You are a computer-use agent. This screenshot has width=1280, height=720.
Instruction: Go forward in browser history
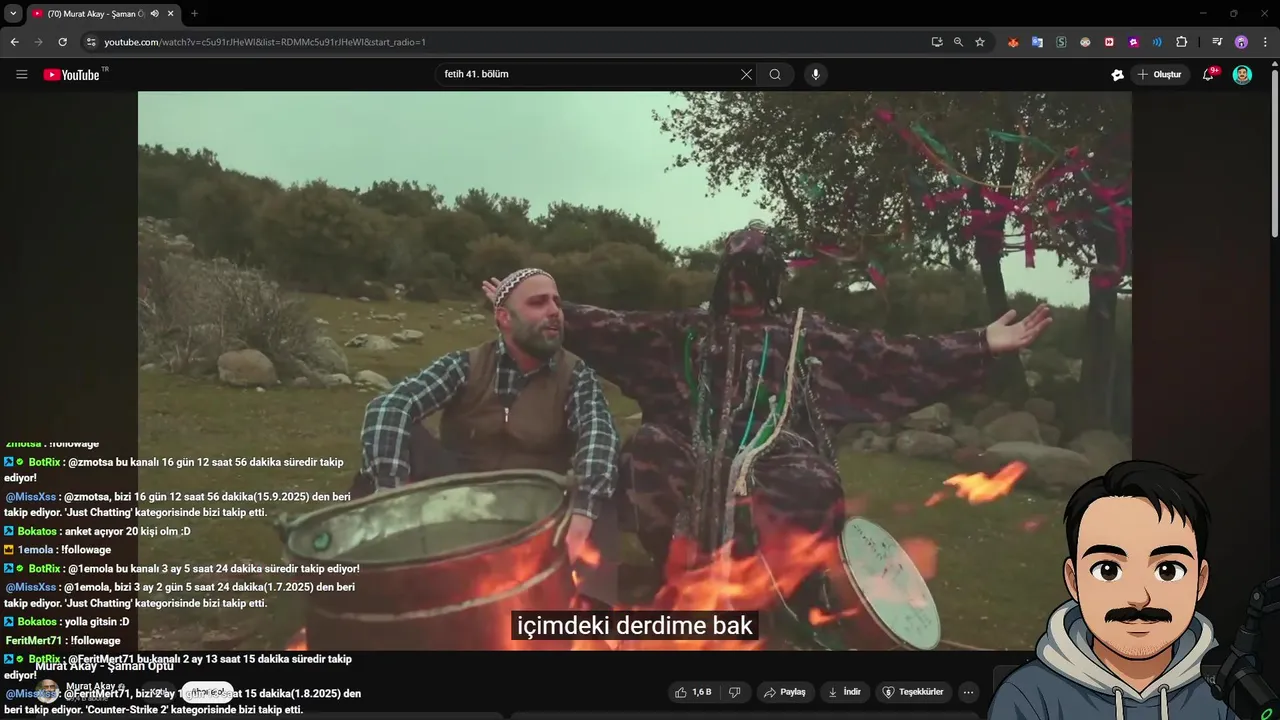pyautogui.click(x=39, y=42)
